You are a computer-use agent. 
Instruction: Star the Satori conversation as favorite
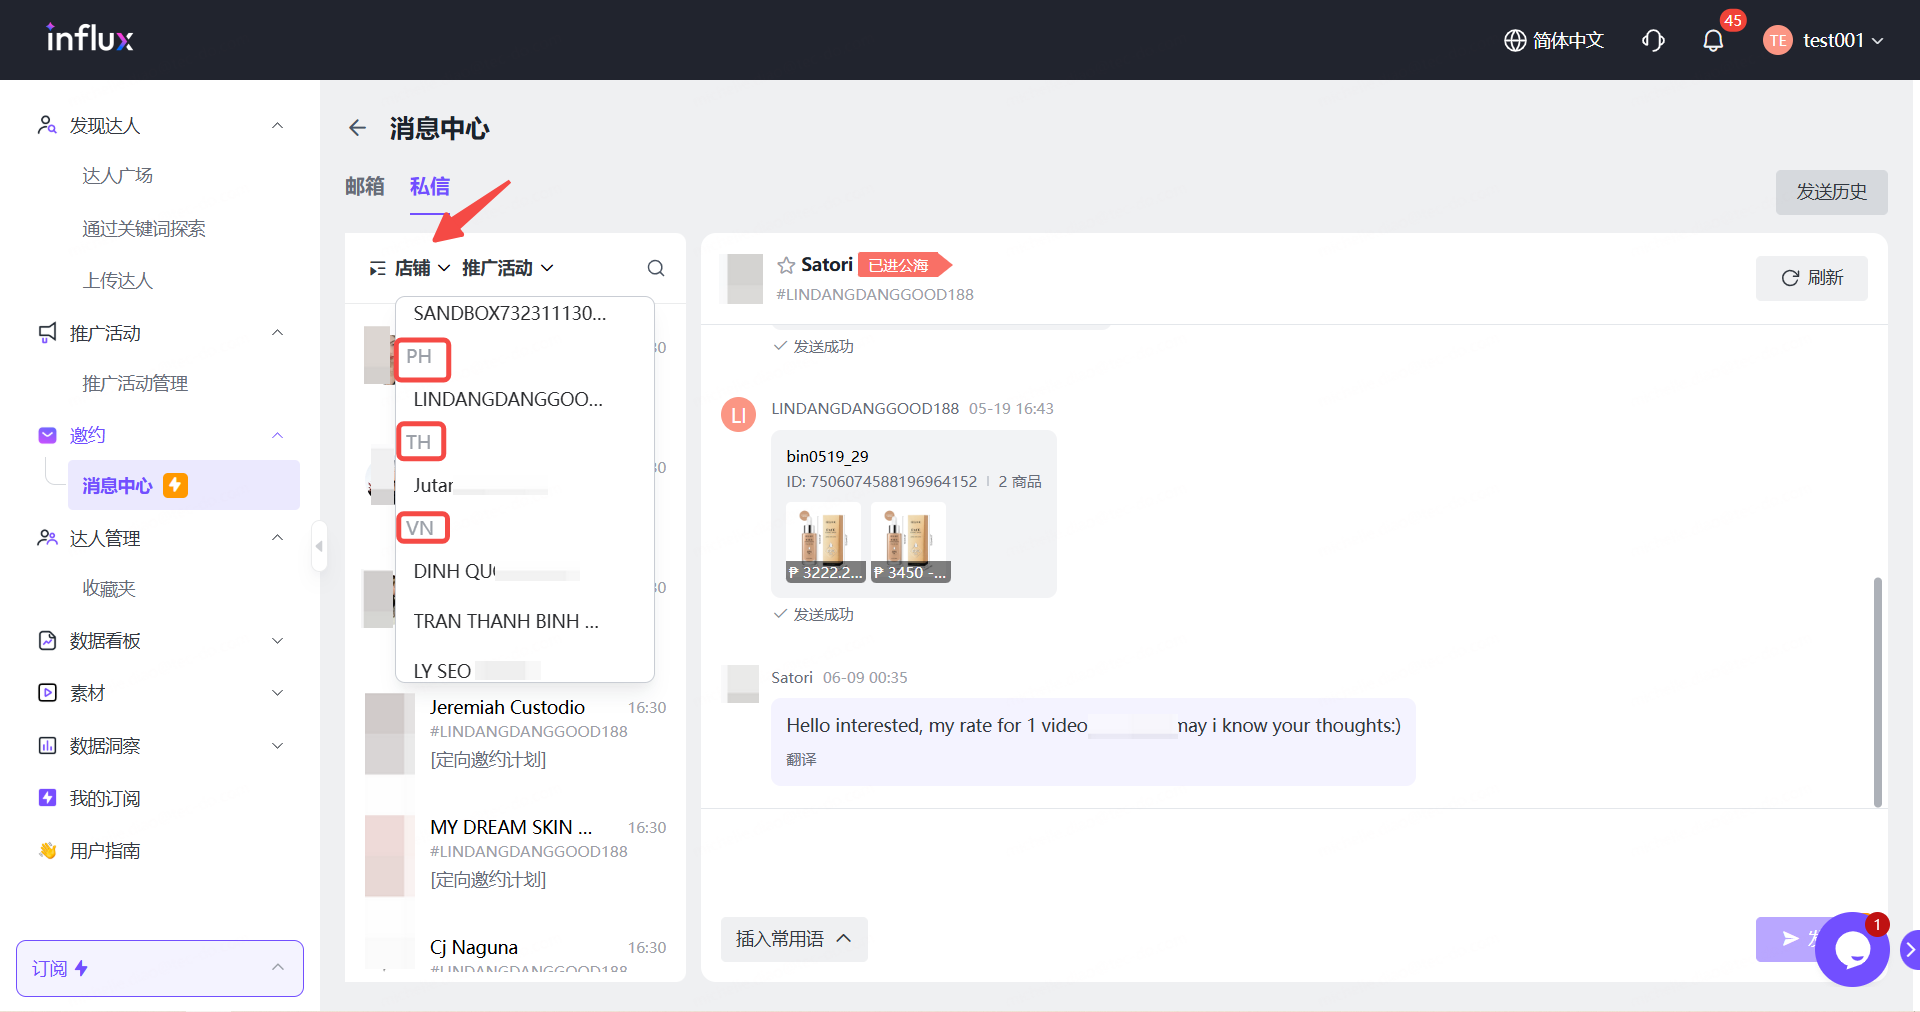pyautogui.click(x=786, y=265)
